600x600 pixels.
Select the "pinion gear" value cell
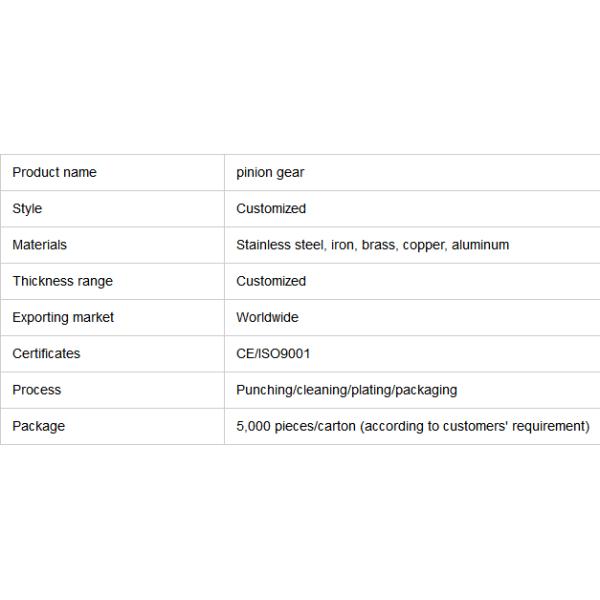coord(270,172)
